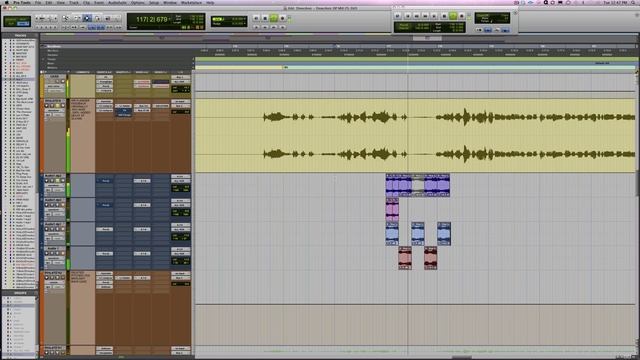The image size is (640, 360).
Task: Select the Pencil tool
Action: [117, 18]
